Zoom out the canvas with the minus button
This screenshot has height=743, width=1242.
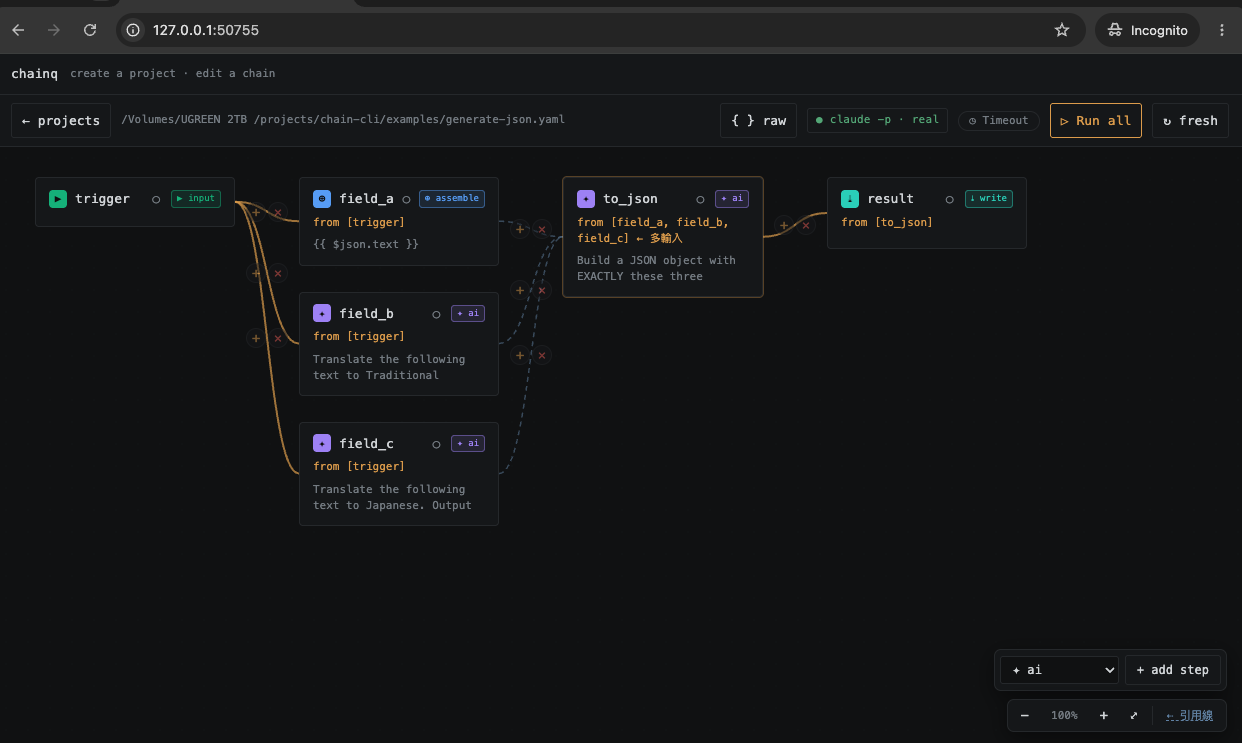click(1025, 716)
